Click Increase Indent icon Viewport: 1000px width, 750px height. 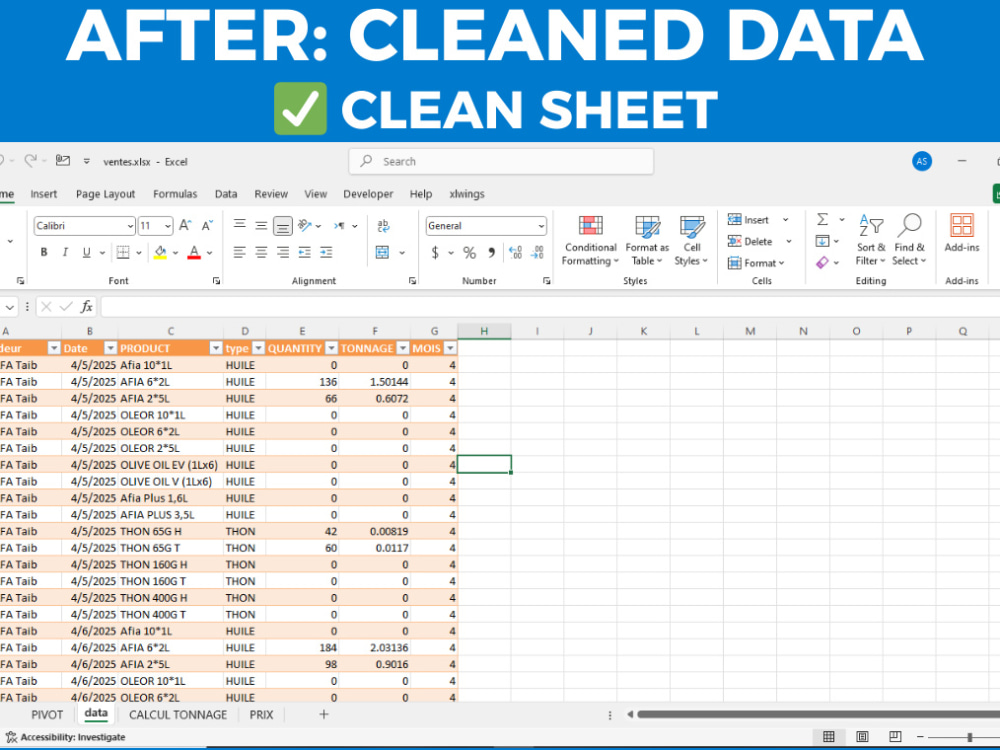click(x=327, y=253)
